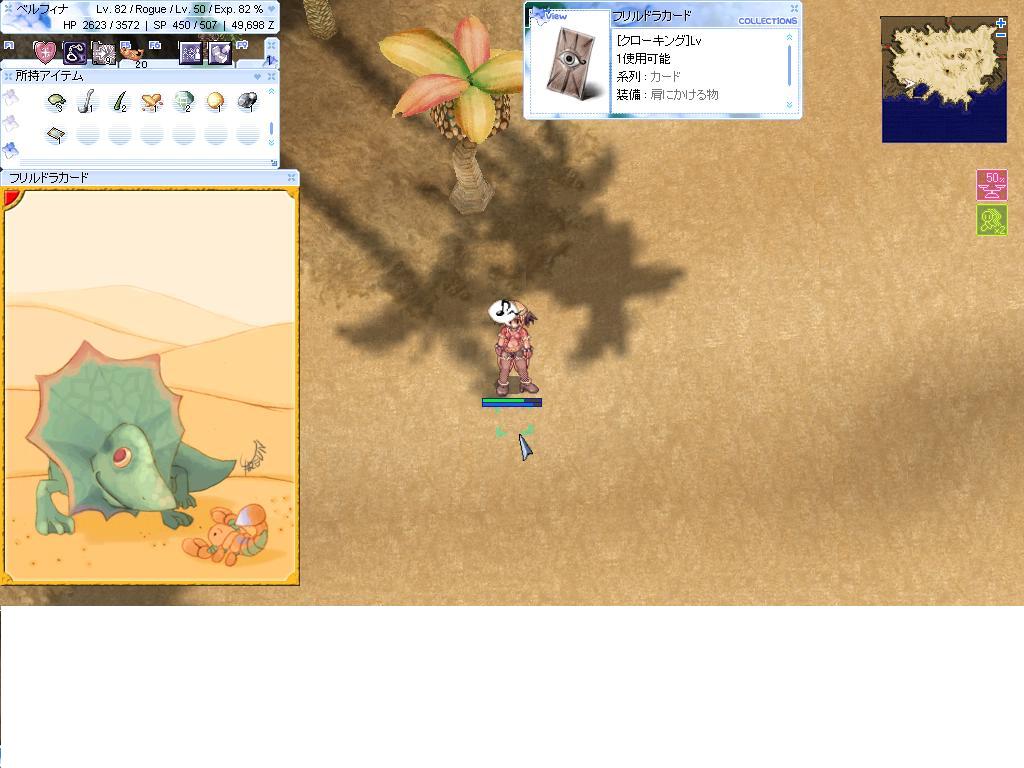Screen dimensions: 1024x768
Task: Toggle the heart button on inventory title bar
Action: [257, 76]
